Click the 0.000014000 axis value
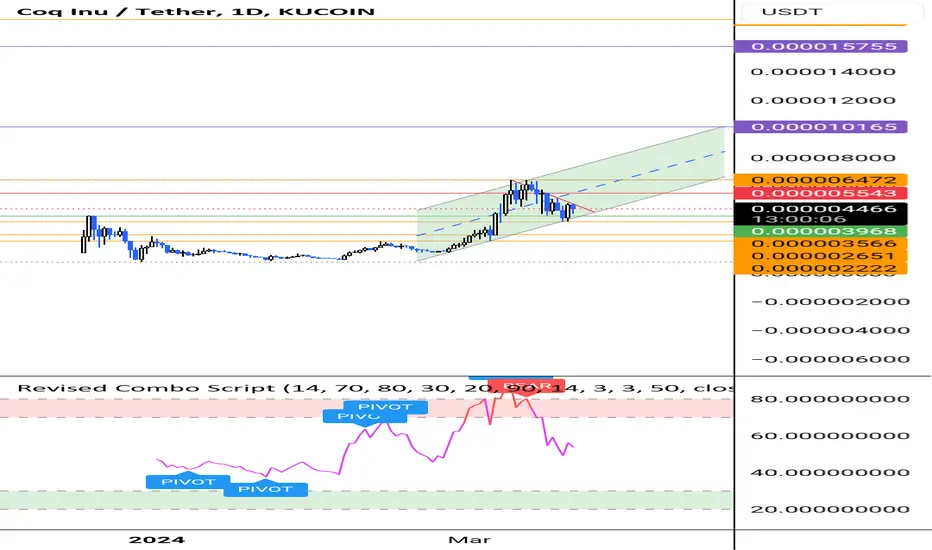The width and height of the screenshot is (932, 550). [823, 71]
